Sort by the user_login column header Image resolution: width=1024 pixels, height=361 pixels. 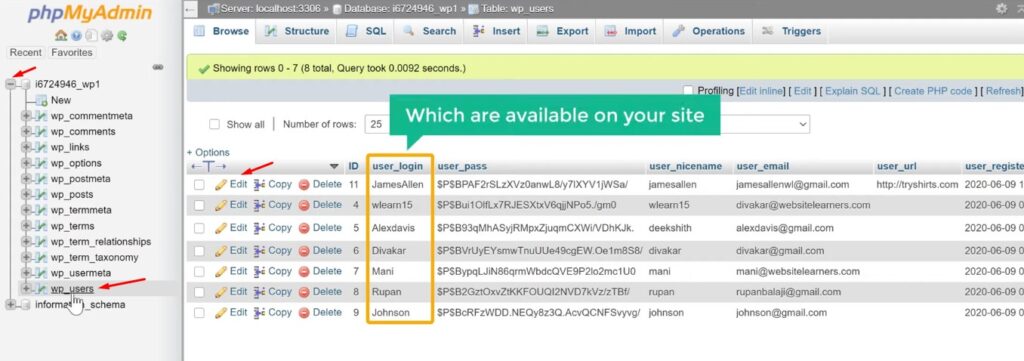tap(397, 166)
